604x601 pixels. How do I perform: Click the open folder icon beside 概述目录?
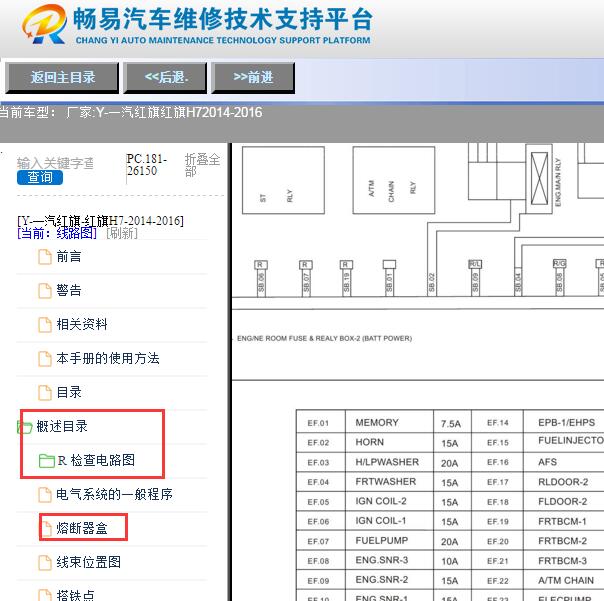pyautogui.click(x=25, y=427)
